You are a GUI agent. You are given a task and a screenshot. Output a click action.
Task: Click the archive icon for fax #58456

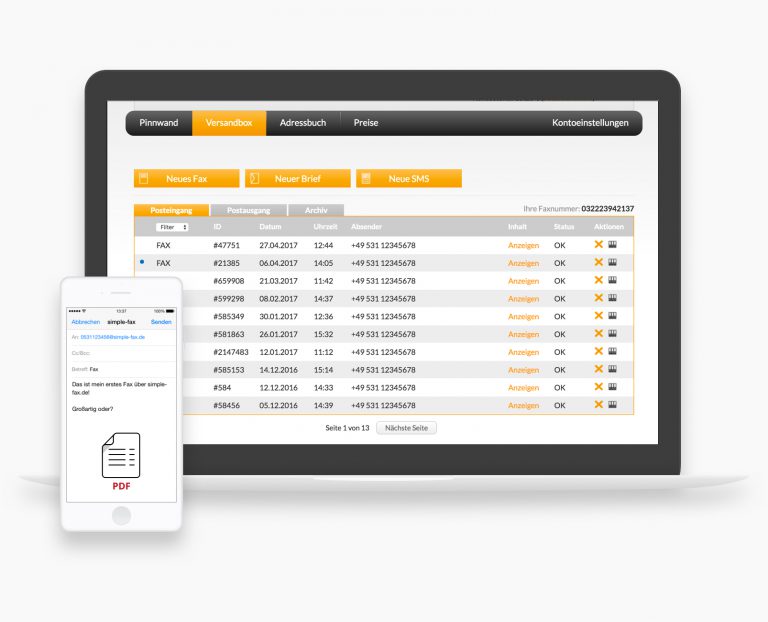612,405
